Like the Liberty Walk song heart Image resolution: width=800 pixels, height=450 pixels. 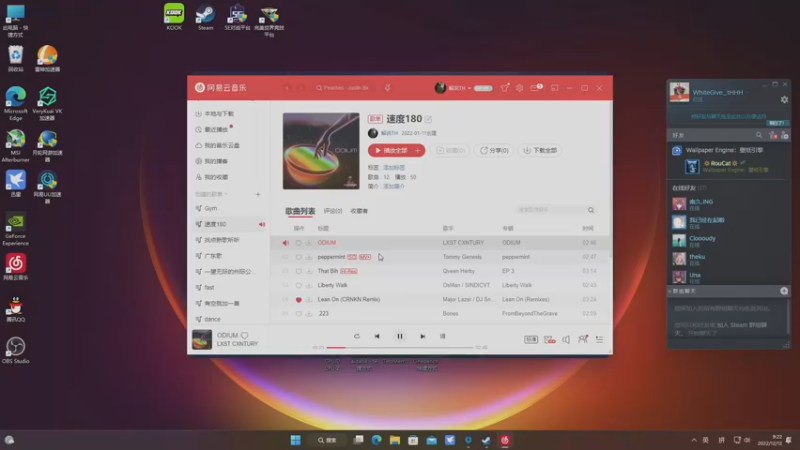[298, 285]
